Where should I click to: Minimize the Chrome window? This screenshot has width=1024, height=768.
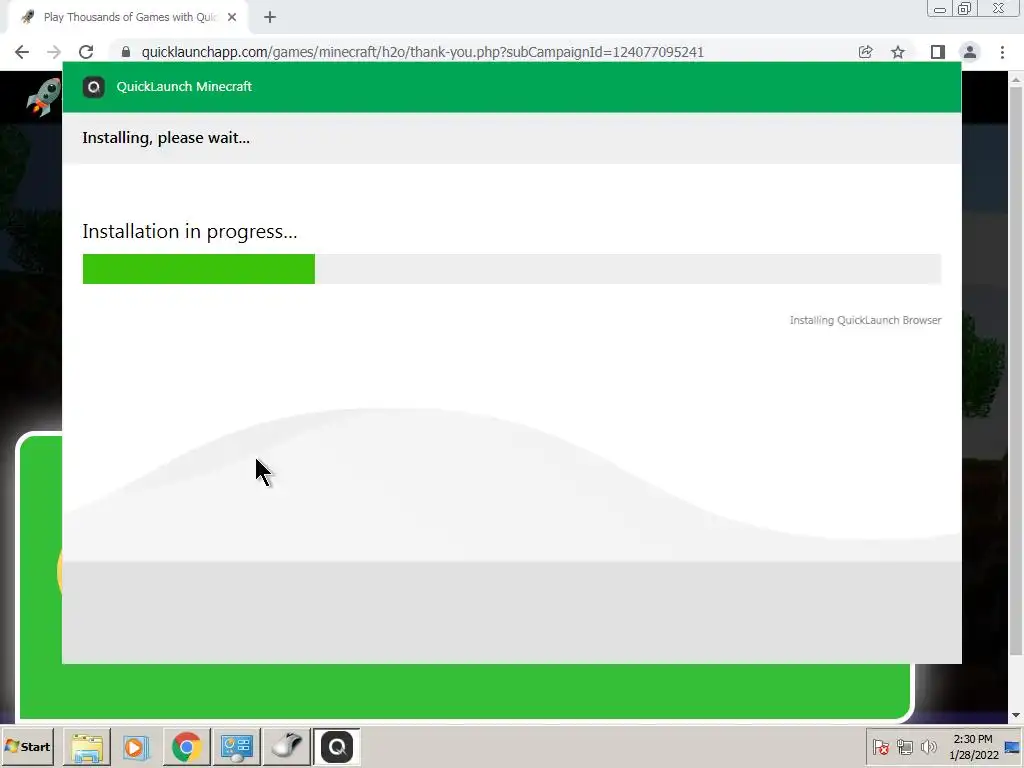coord(940,9)
